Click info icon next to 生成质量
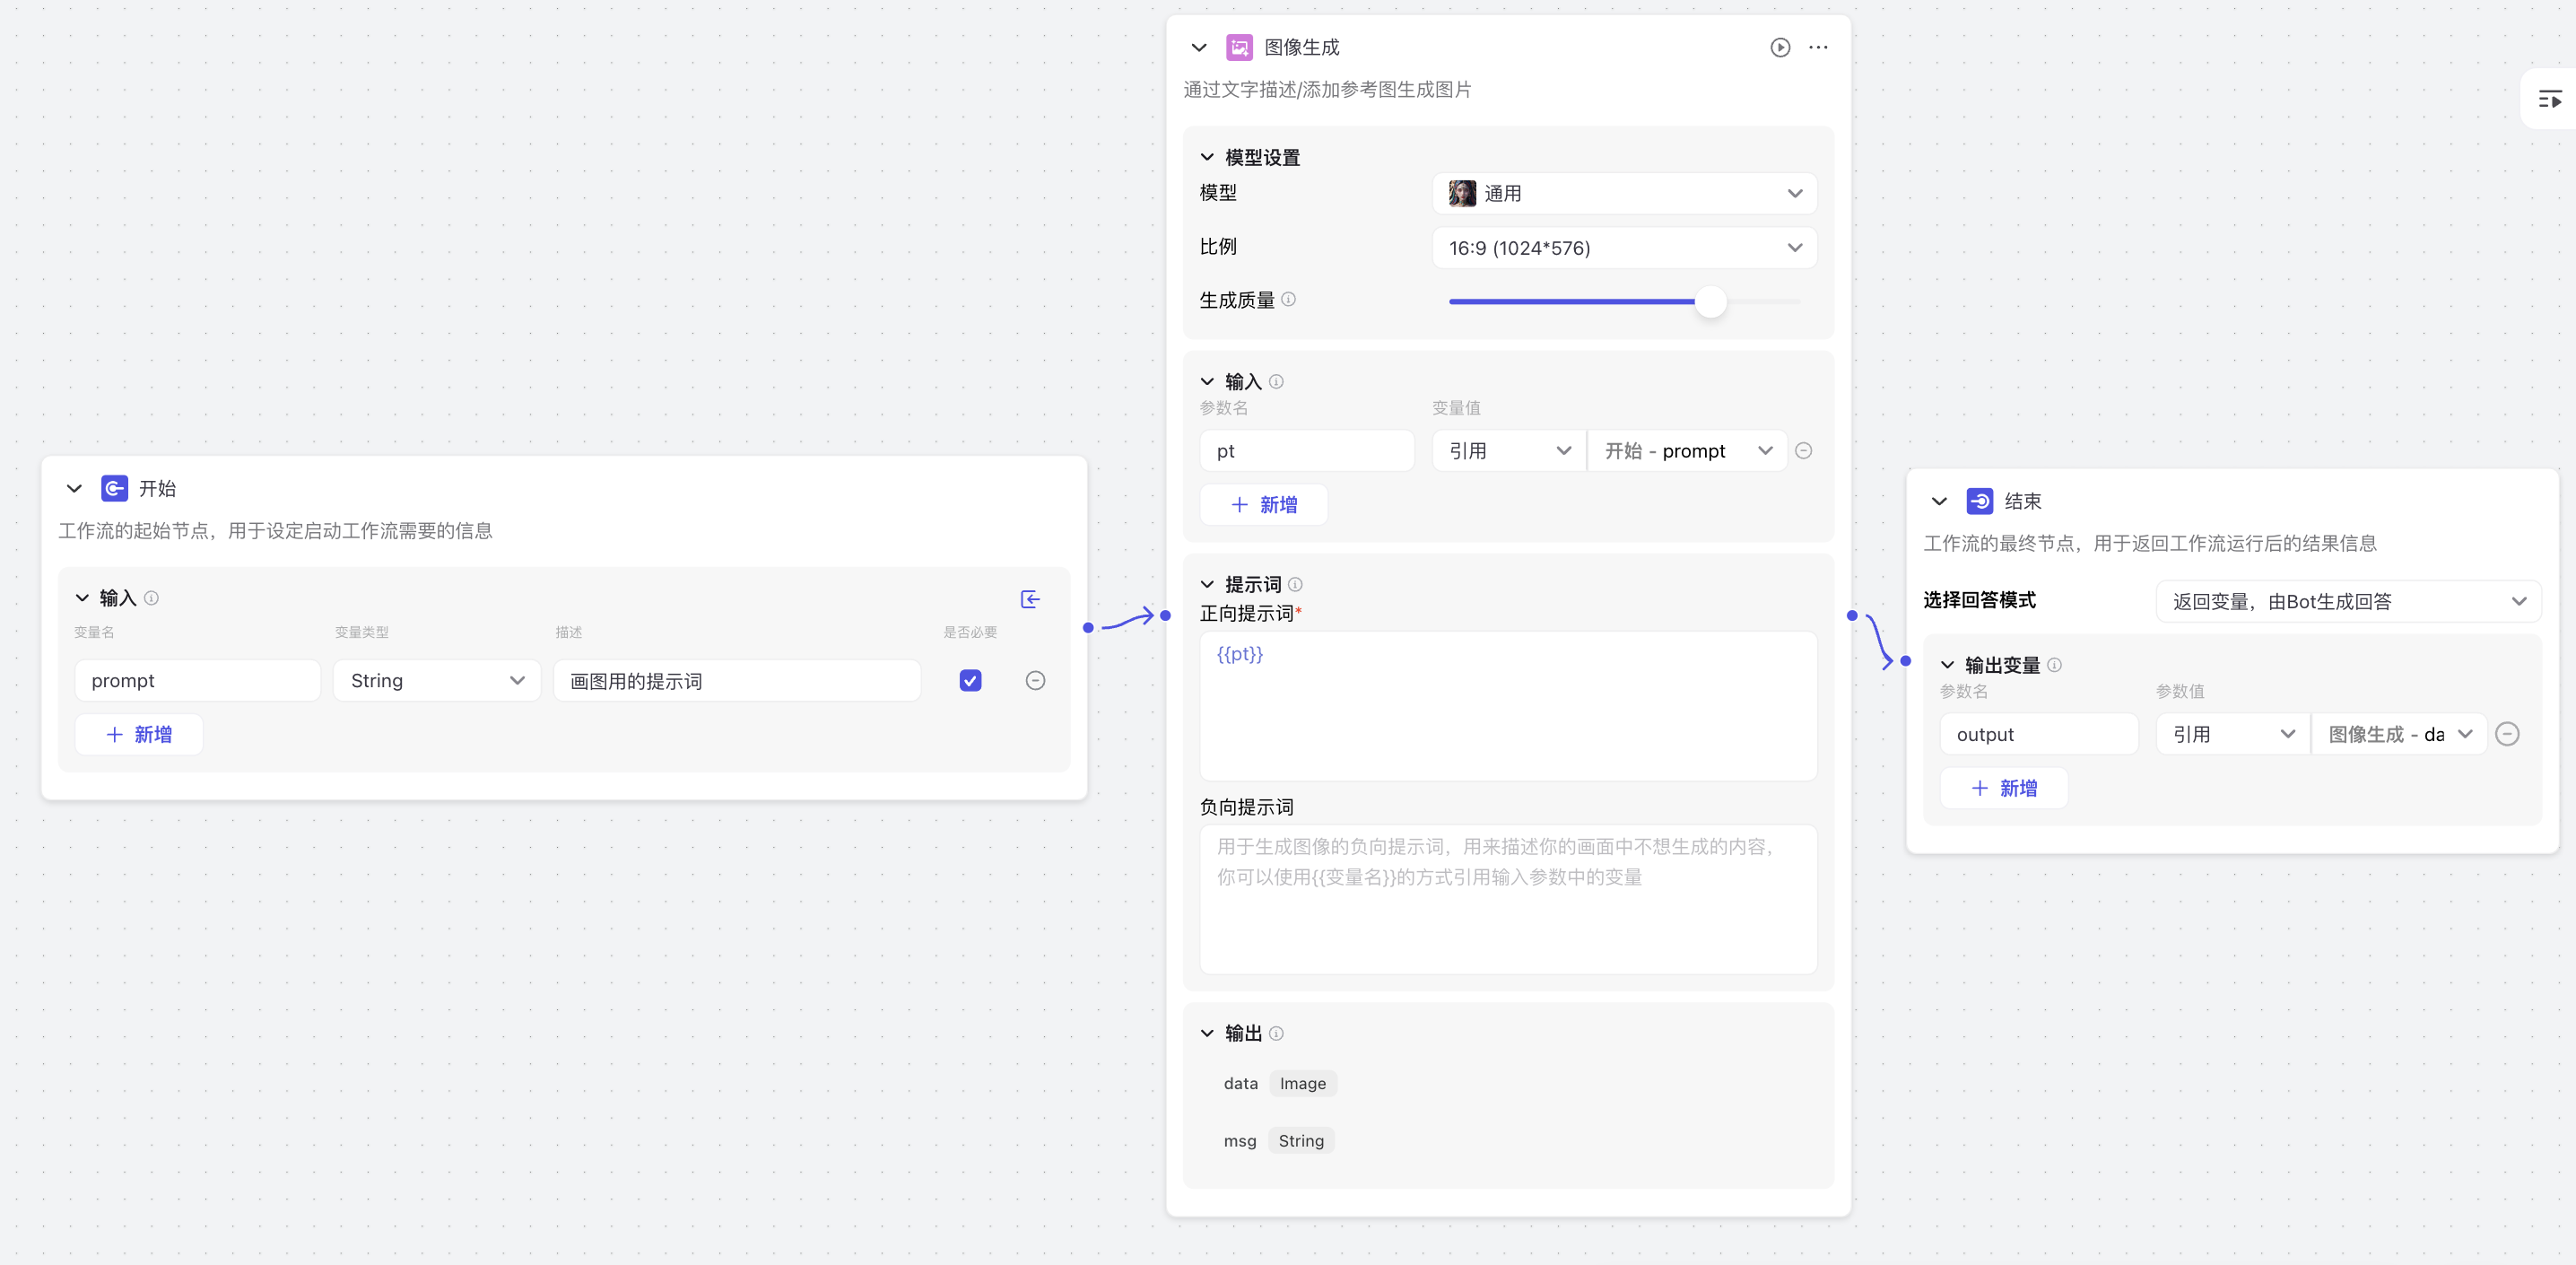 pyautogui.click(x=1288, y=299)
